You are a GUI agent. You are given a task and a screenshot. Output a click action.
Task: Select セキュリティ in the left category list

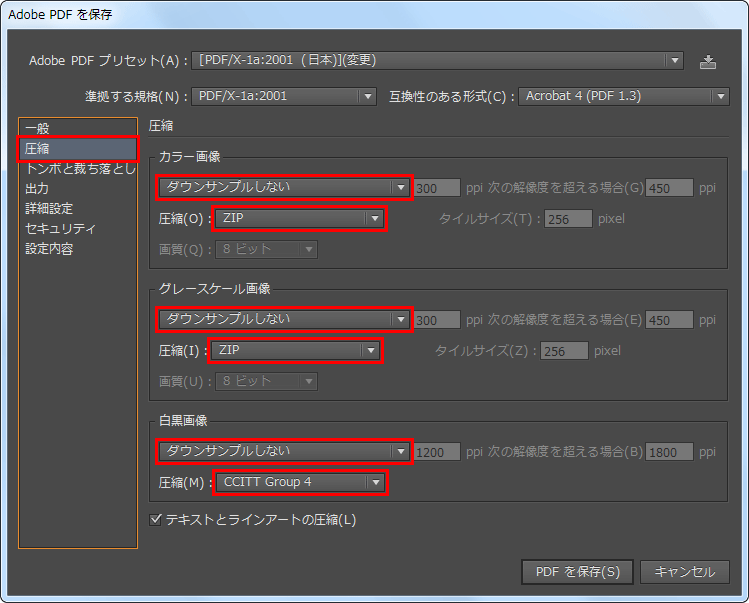[78, 229]
